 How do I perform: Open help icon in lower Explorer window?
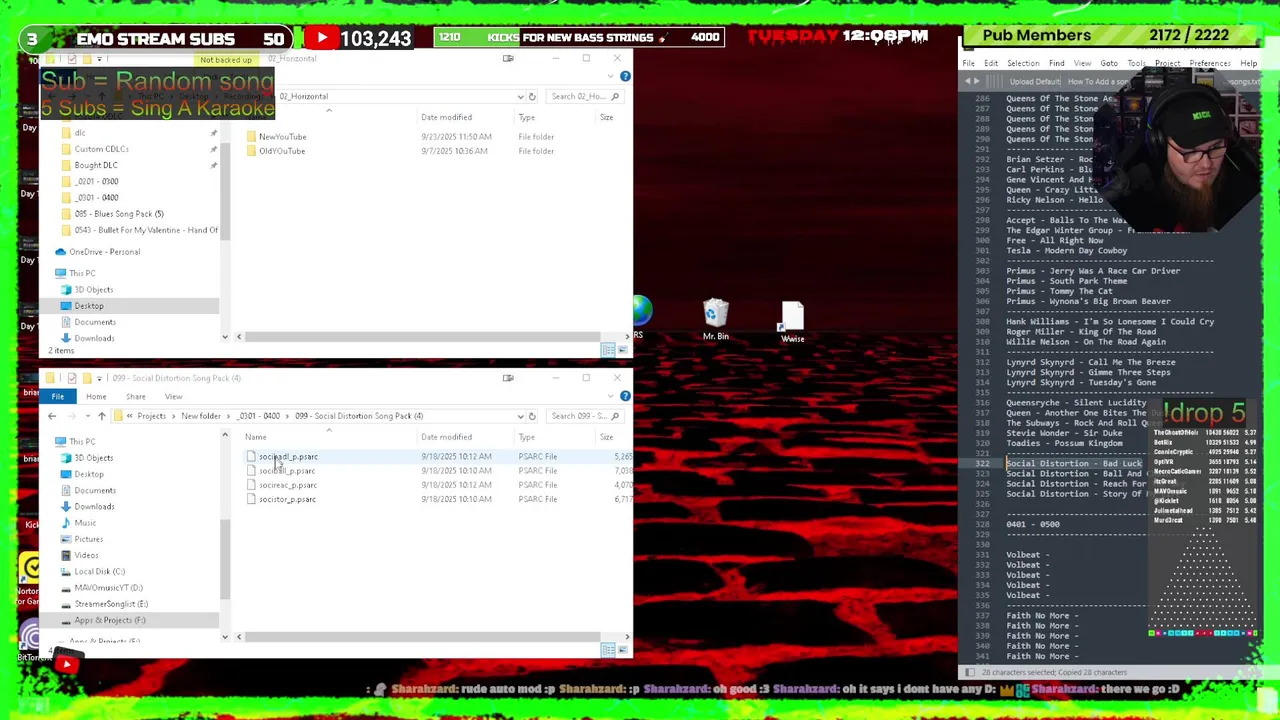[625, 396]
